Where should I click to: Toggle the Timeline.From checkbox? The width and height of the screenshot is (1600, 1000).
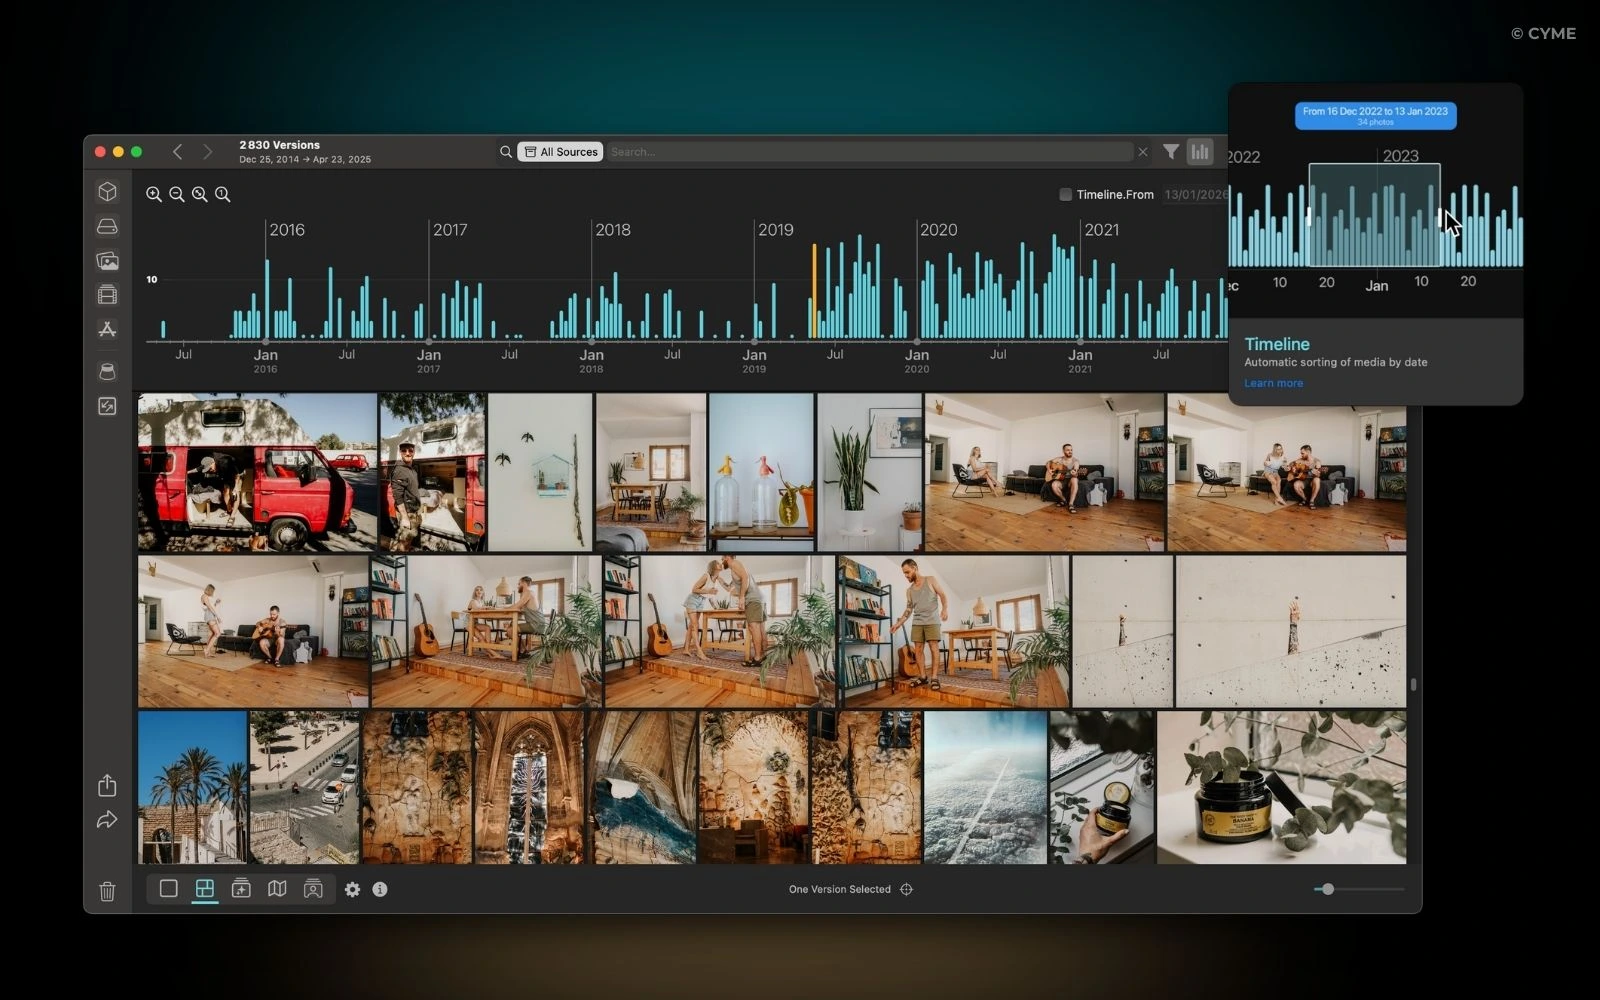click(x=1065, y=194)
